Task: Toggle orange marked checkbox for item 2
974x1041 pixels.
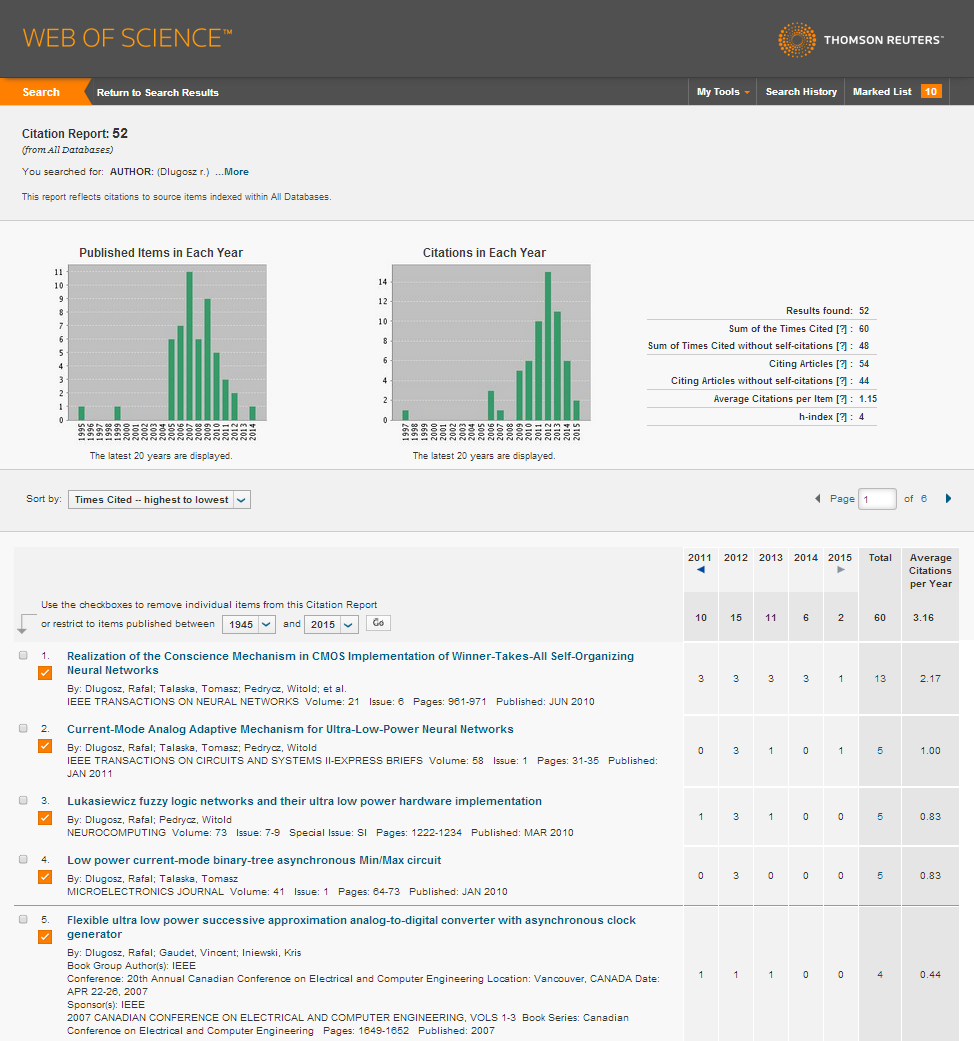Action: point(45,746)
